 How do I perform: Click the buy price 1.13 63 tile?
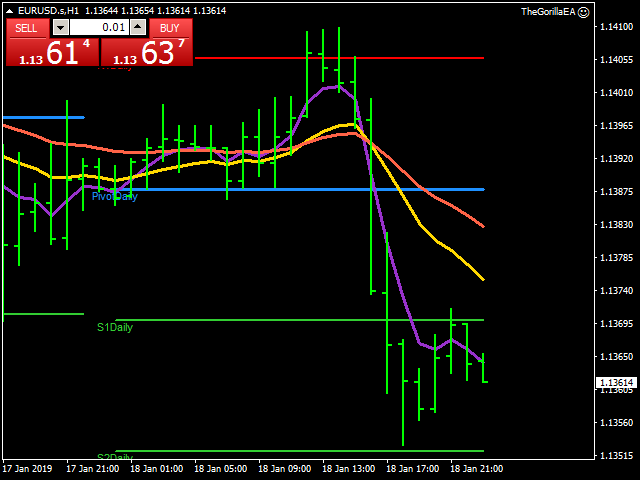coord(147,52)
